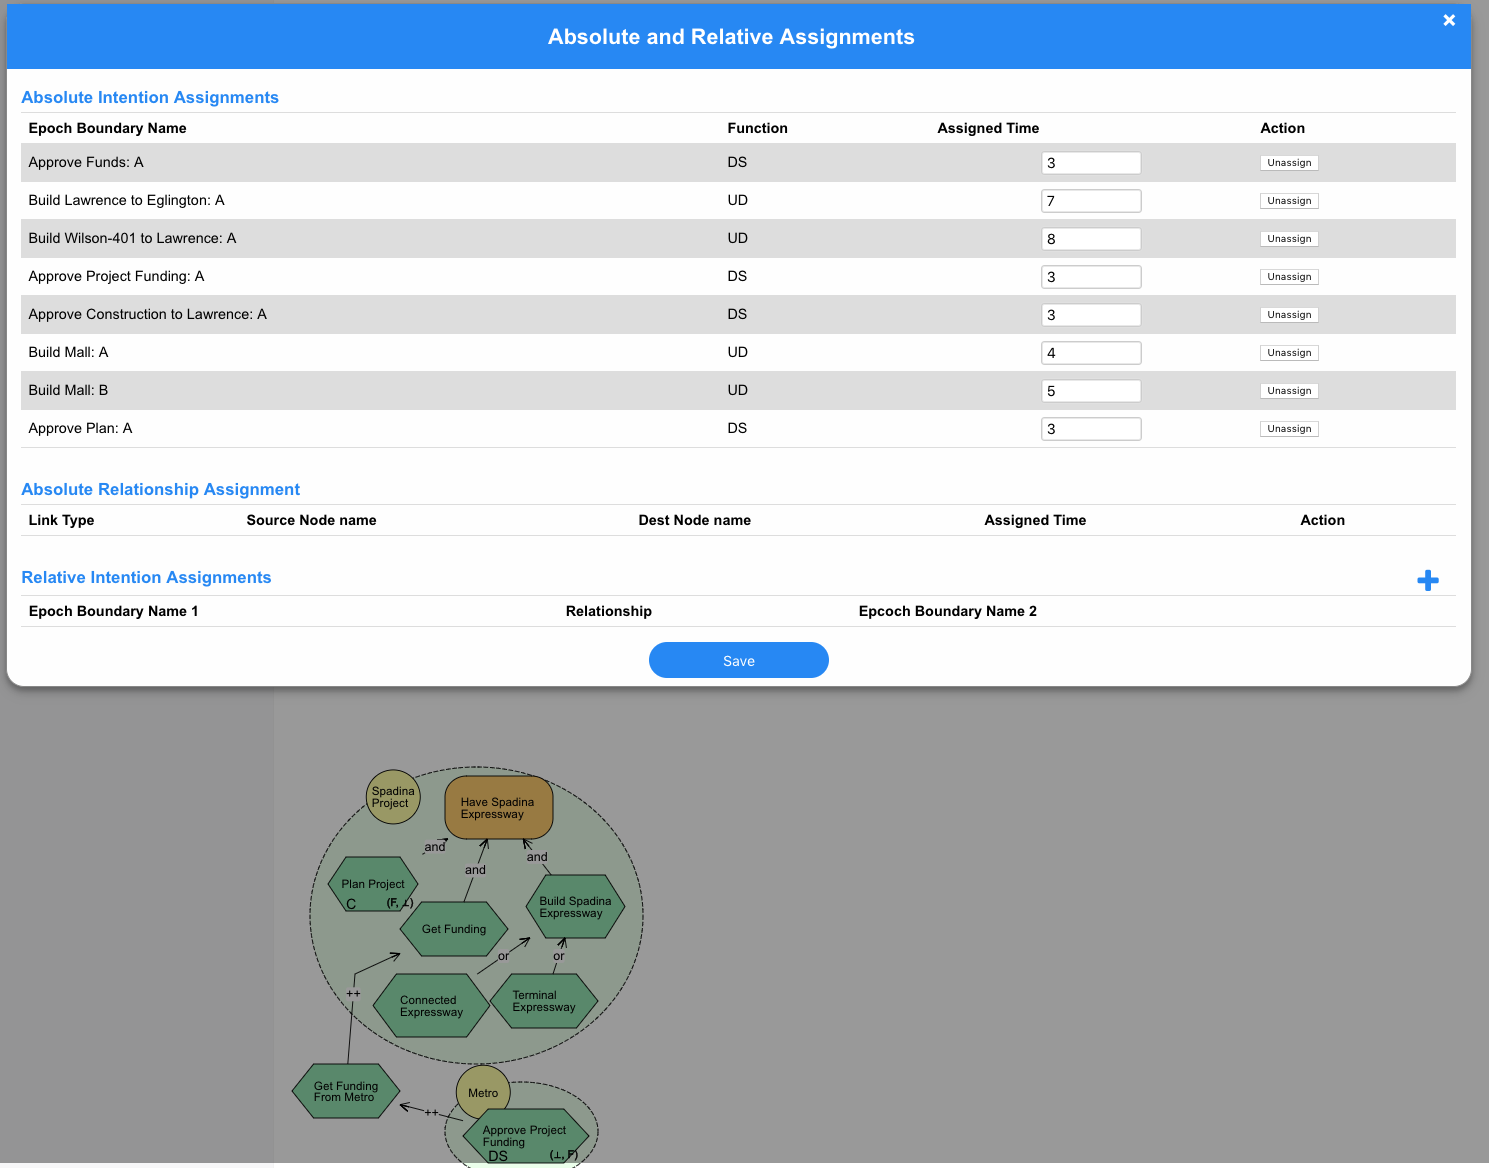This screenshot has height=1168, width=1489.
Task: Unassign Approve Project Funding: A
Action: (x=1289, y=277)
